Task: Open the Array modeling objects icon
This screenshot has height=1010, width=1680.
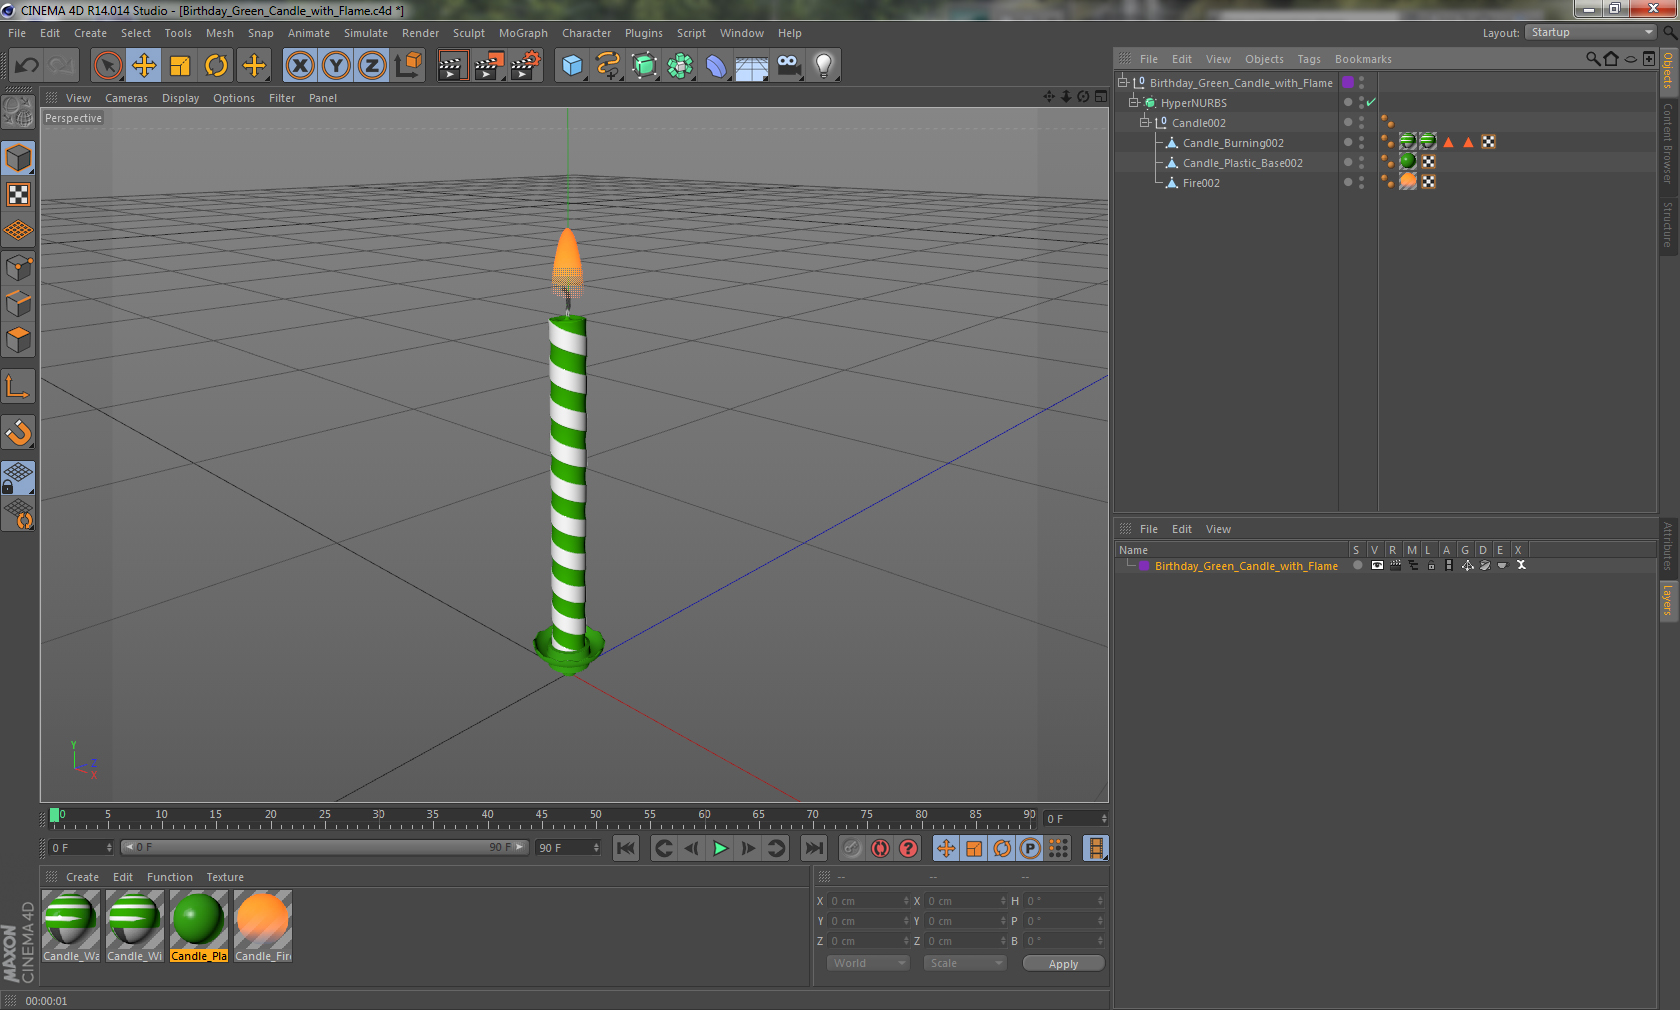Action: 680,66
